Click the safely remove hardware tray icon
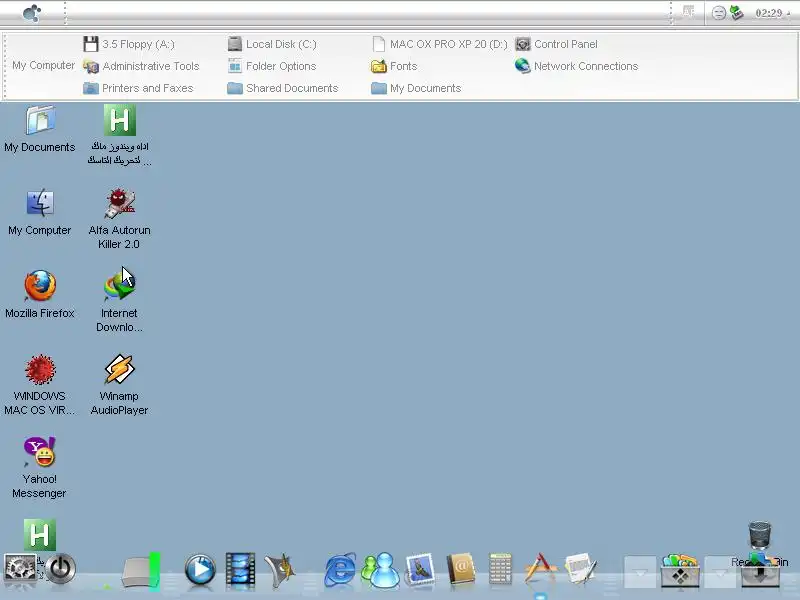Image resolution: width=800 pixels, height=600 pixels. (737, 13)
